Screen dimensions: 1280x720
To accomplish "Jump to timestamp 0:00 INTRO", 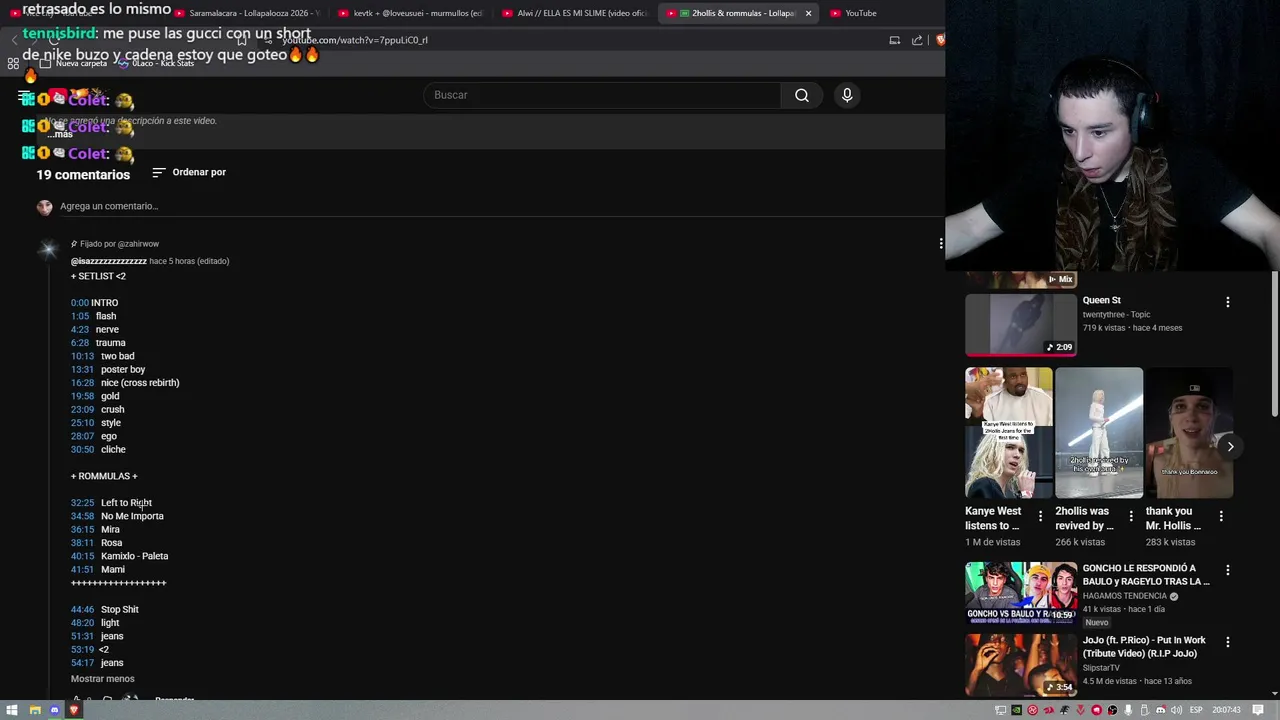I will pos(79,303).
